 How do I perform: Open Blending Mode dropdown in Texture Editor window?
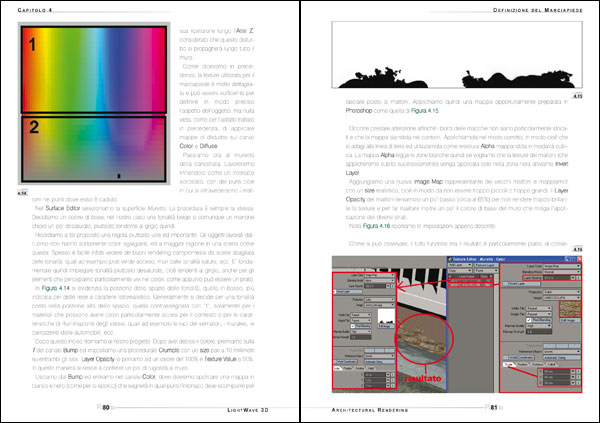(x=562, y=272)
